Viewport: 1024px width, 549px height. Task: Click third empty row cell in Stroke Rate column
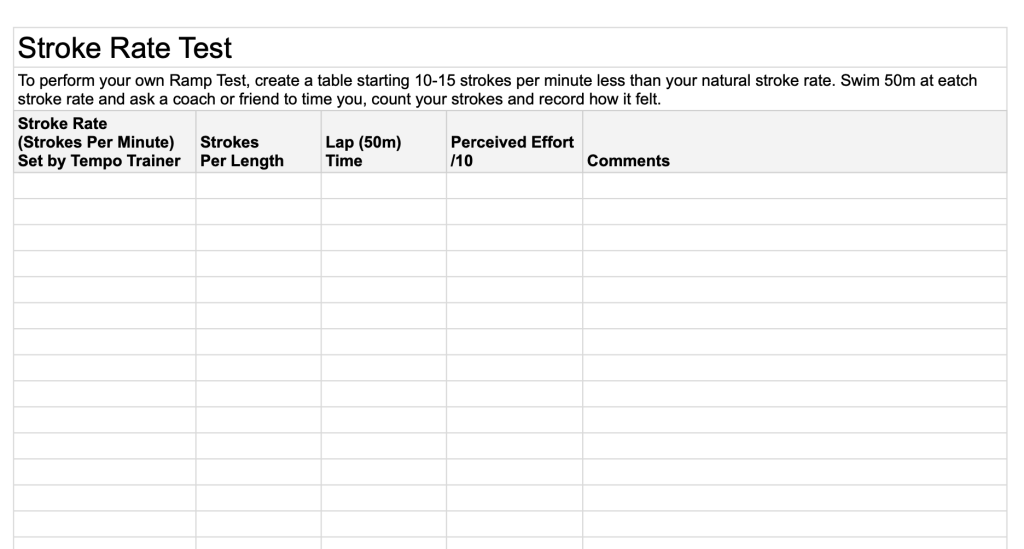click(x=104, y=238)
